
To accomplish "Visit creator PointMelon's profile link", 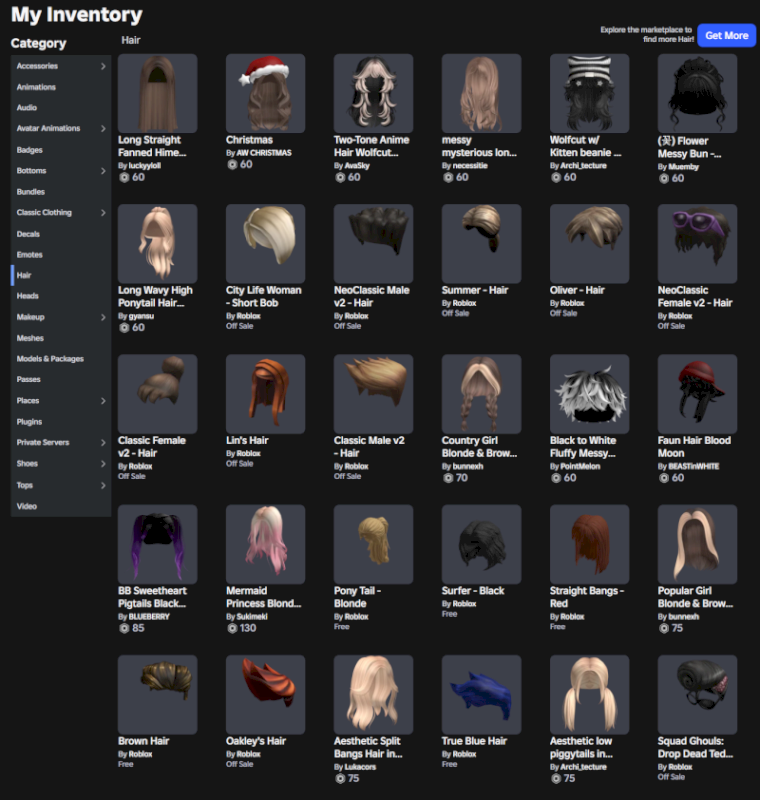I will [x=580, y=466].
